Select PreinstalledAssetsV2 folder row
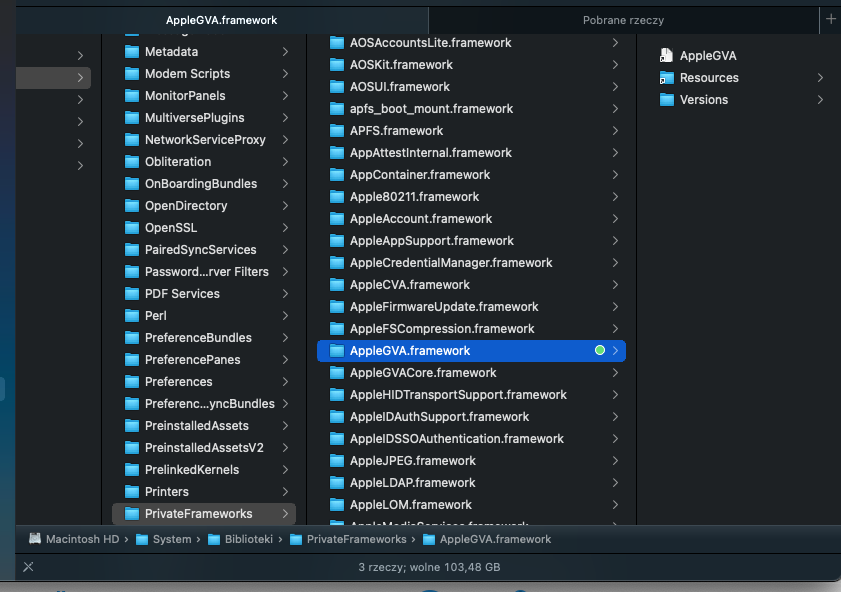The width and height of the screenshot is (841, 592). click(204, 447)
